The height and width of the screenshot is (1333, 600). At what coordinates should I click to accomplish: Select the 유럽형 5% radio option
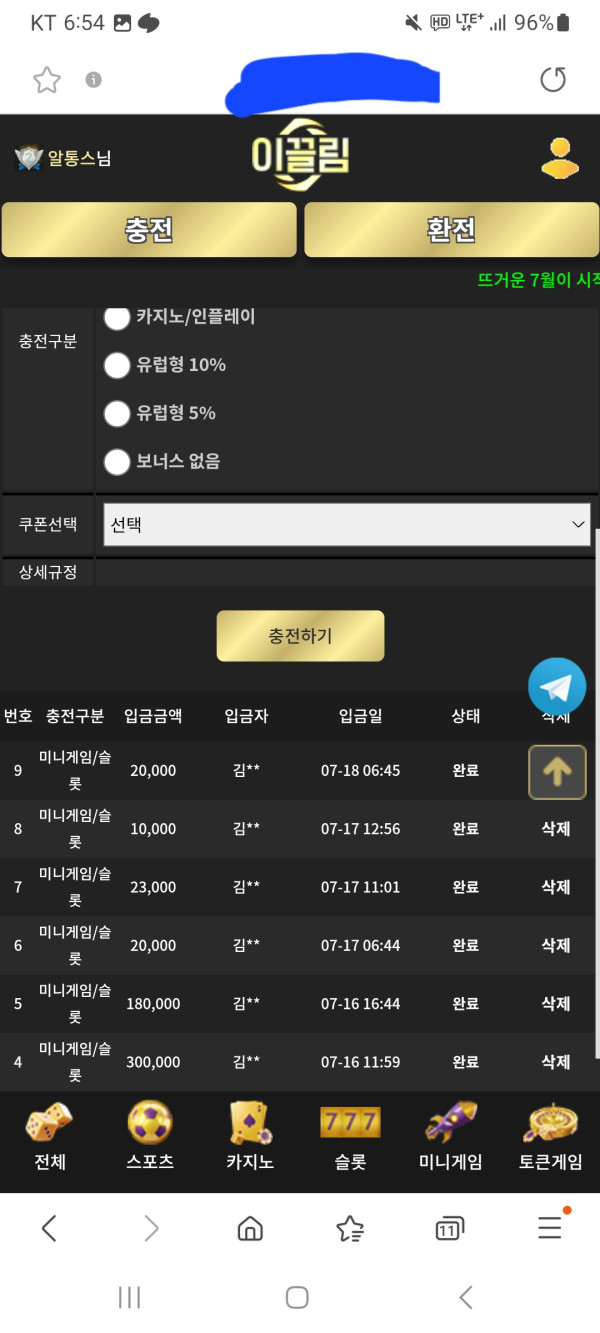118,413
